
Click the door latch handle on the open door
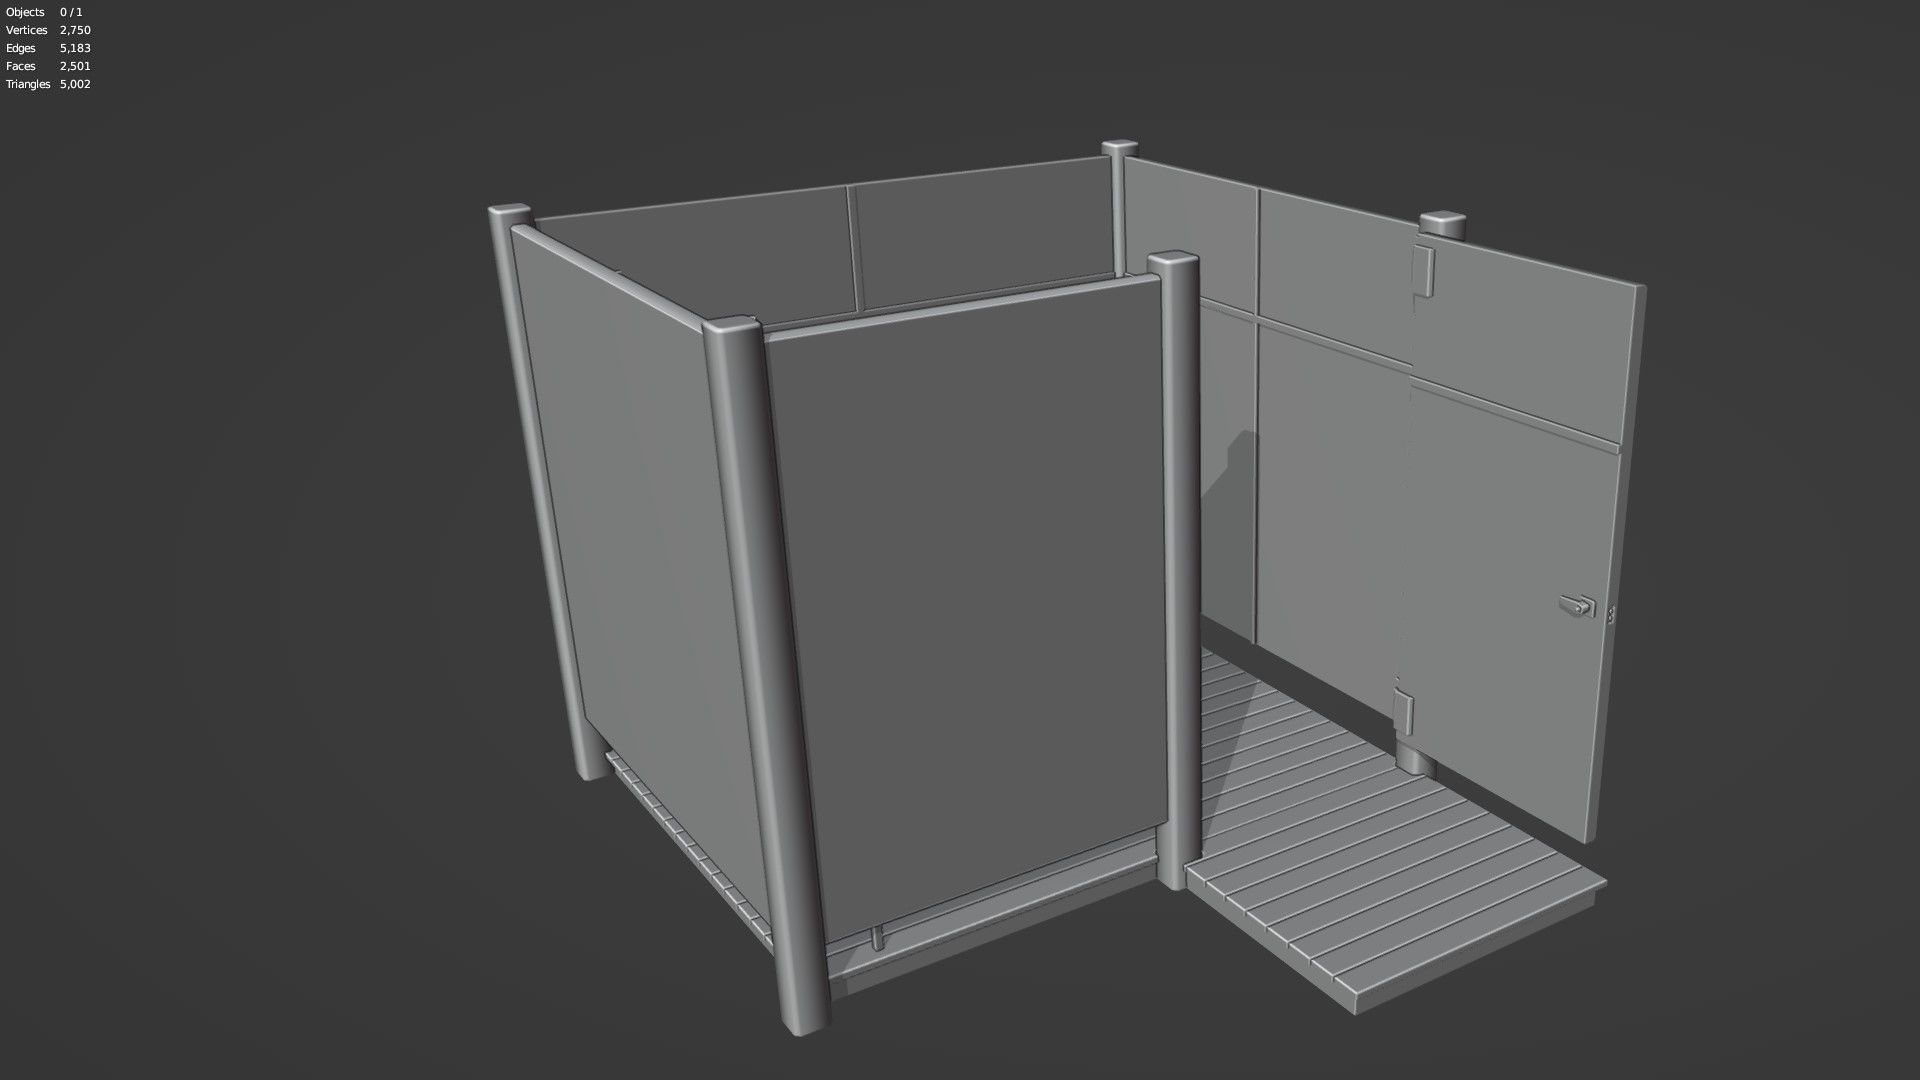(x=1577, y=606)
